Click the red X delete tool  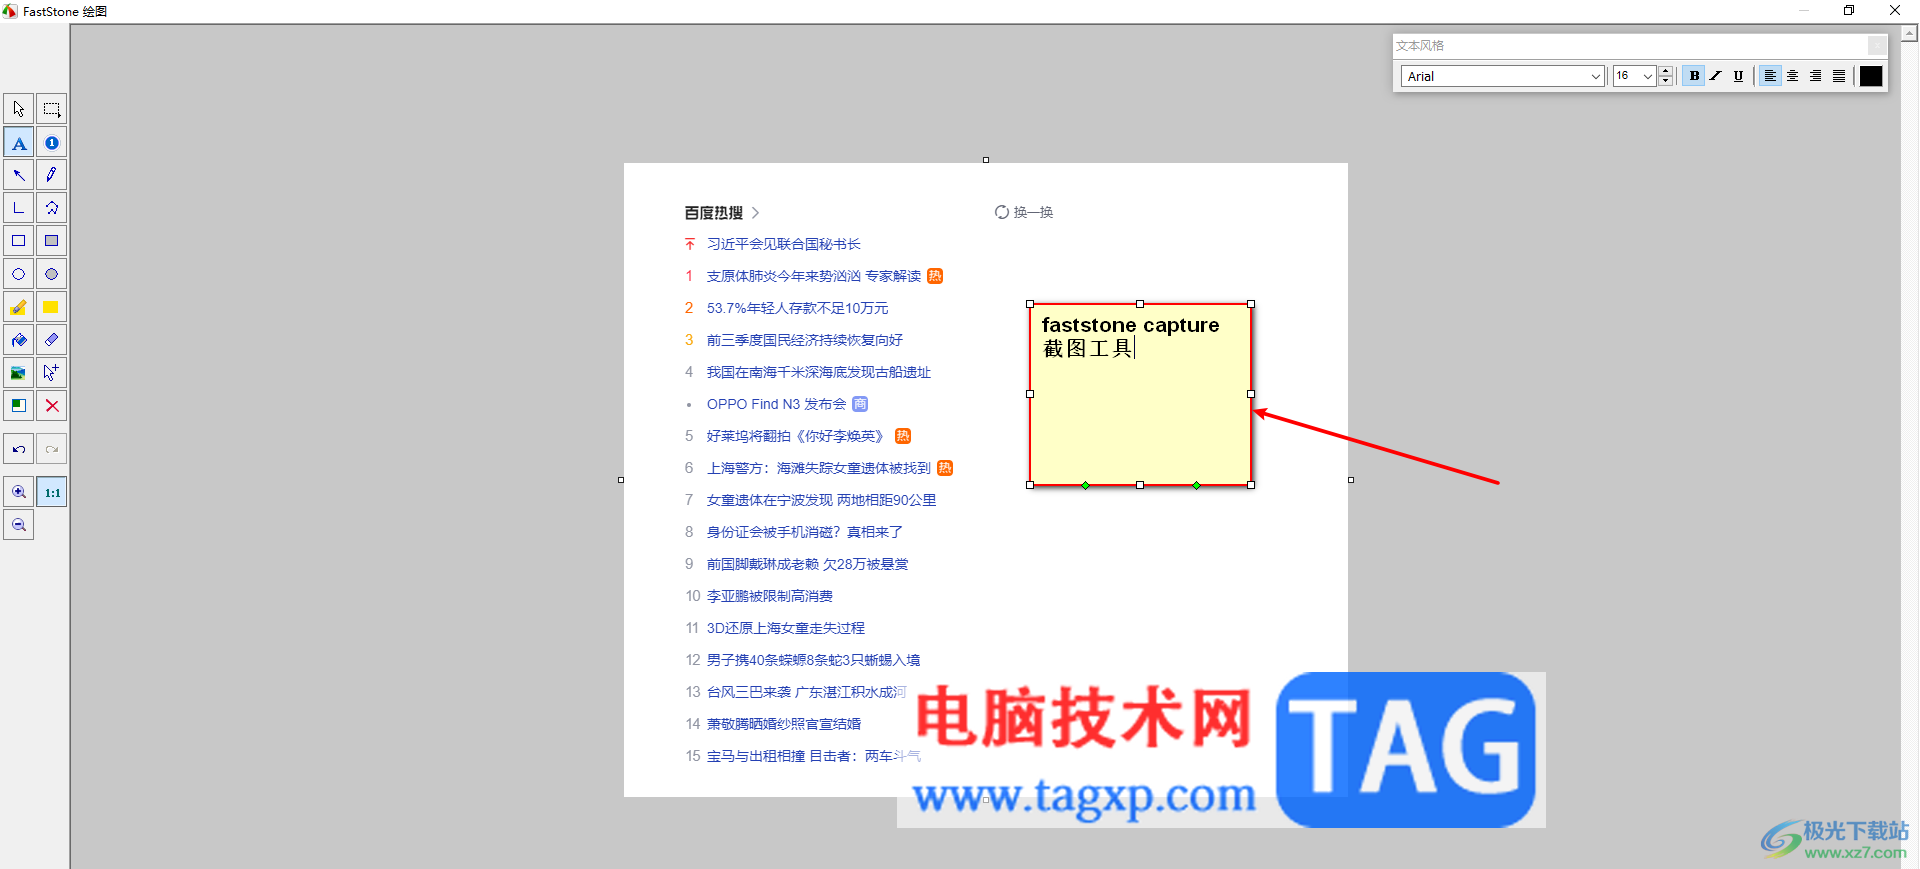(x=52, y=406)
